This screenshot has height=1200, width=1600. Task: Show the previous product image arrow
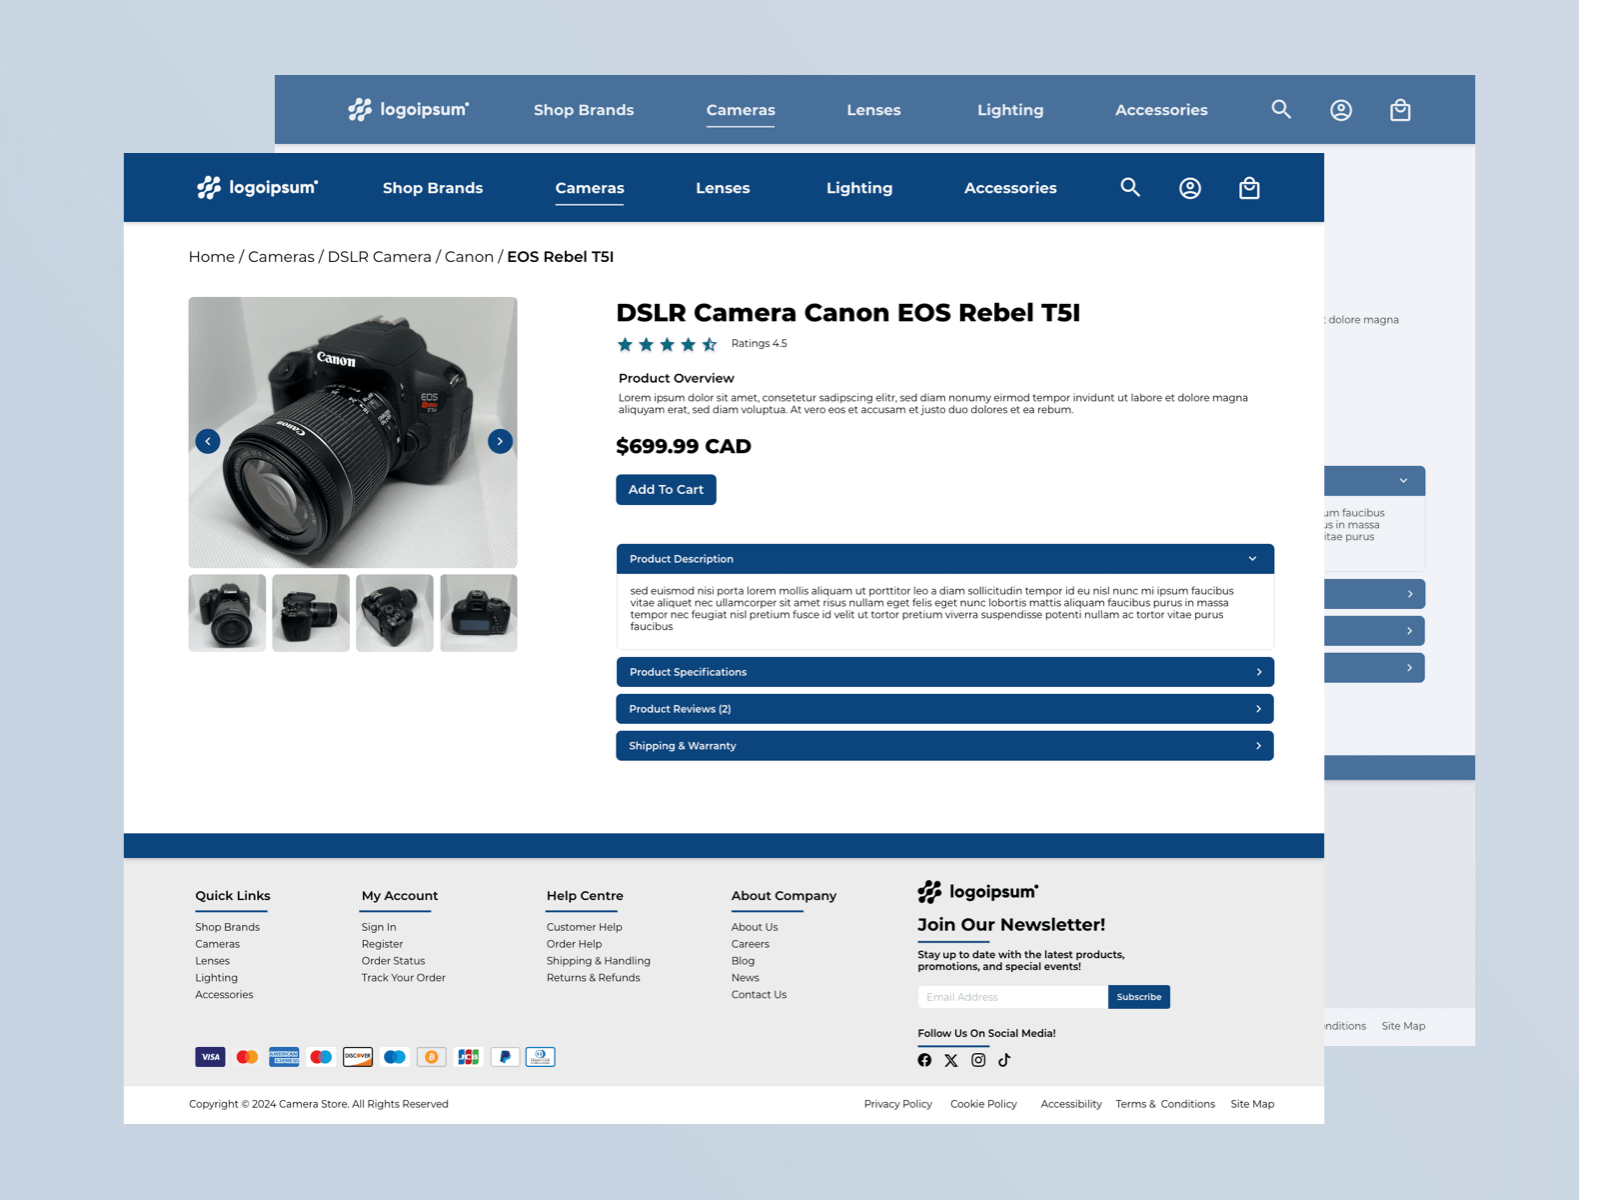pyautogui.click(x=208, y=441)
